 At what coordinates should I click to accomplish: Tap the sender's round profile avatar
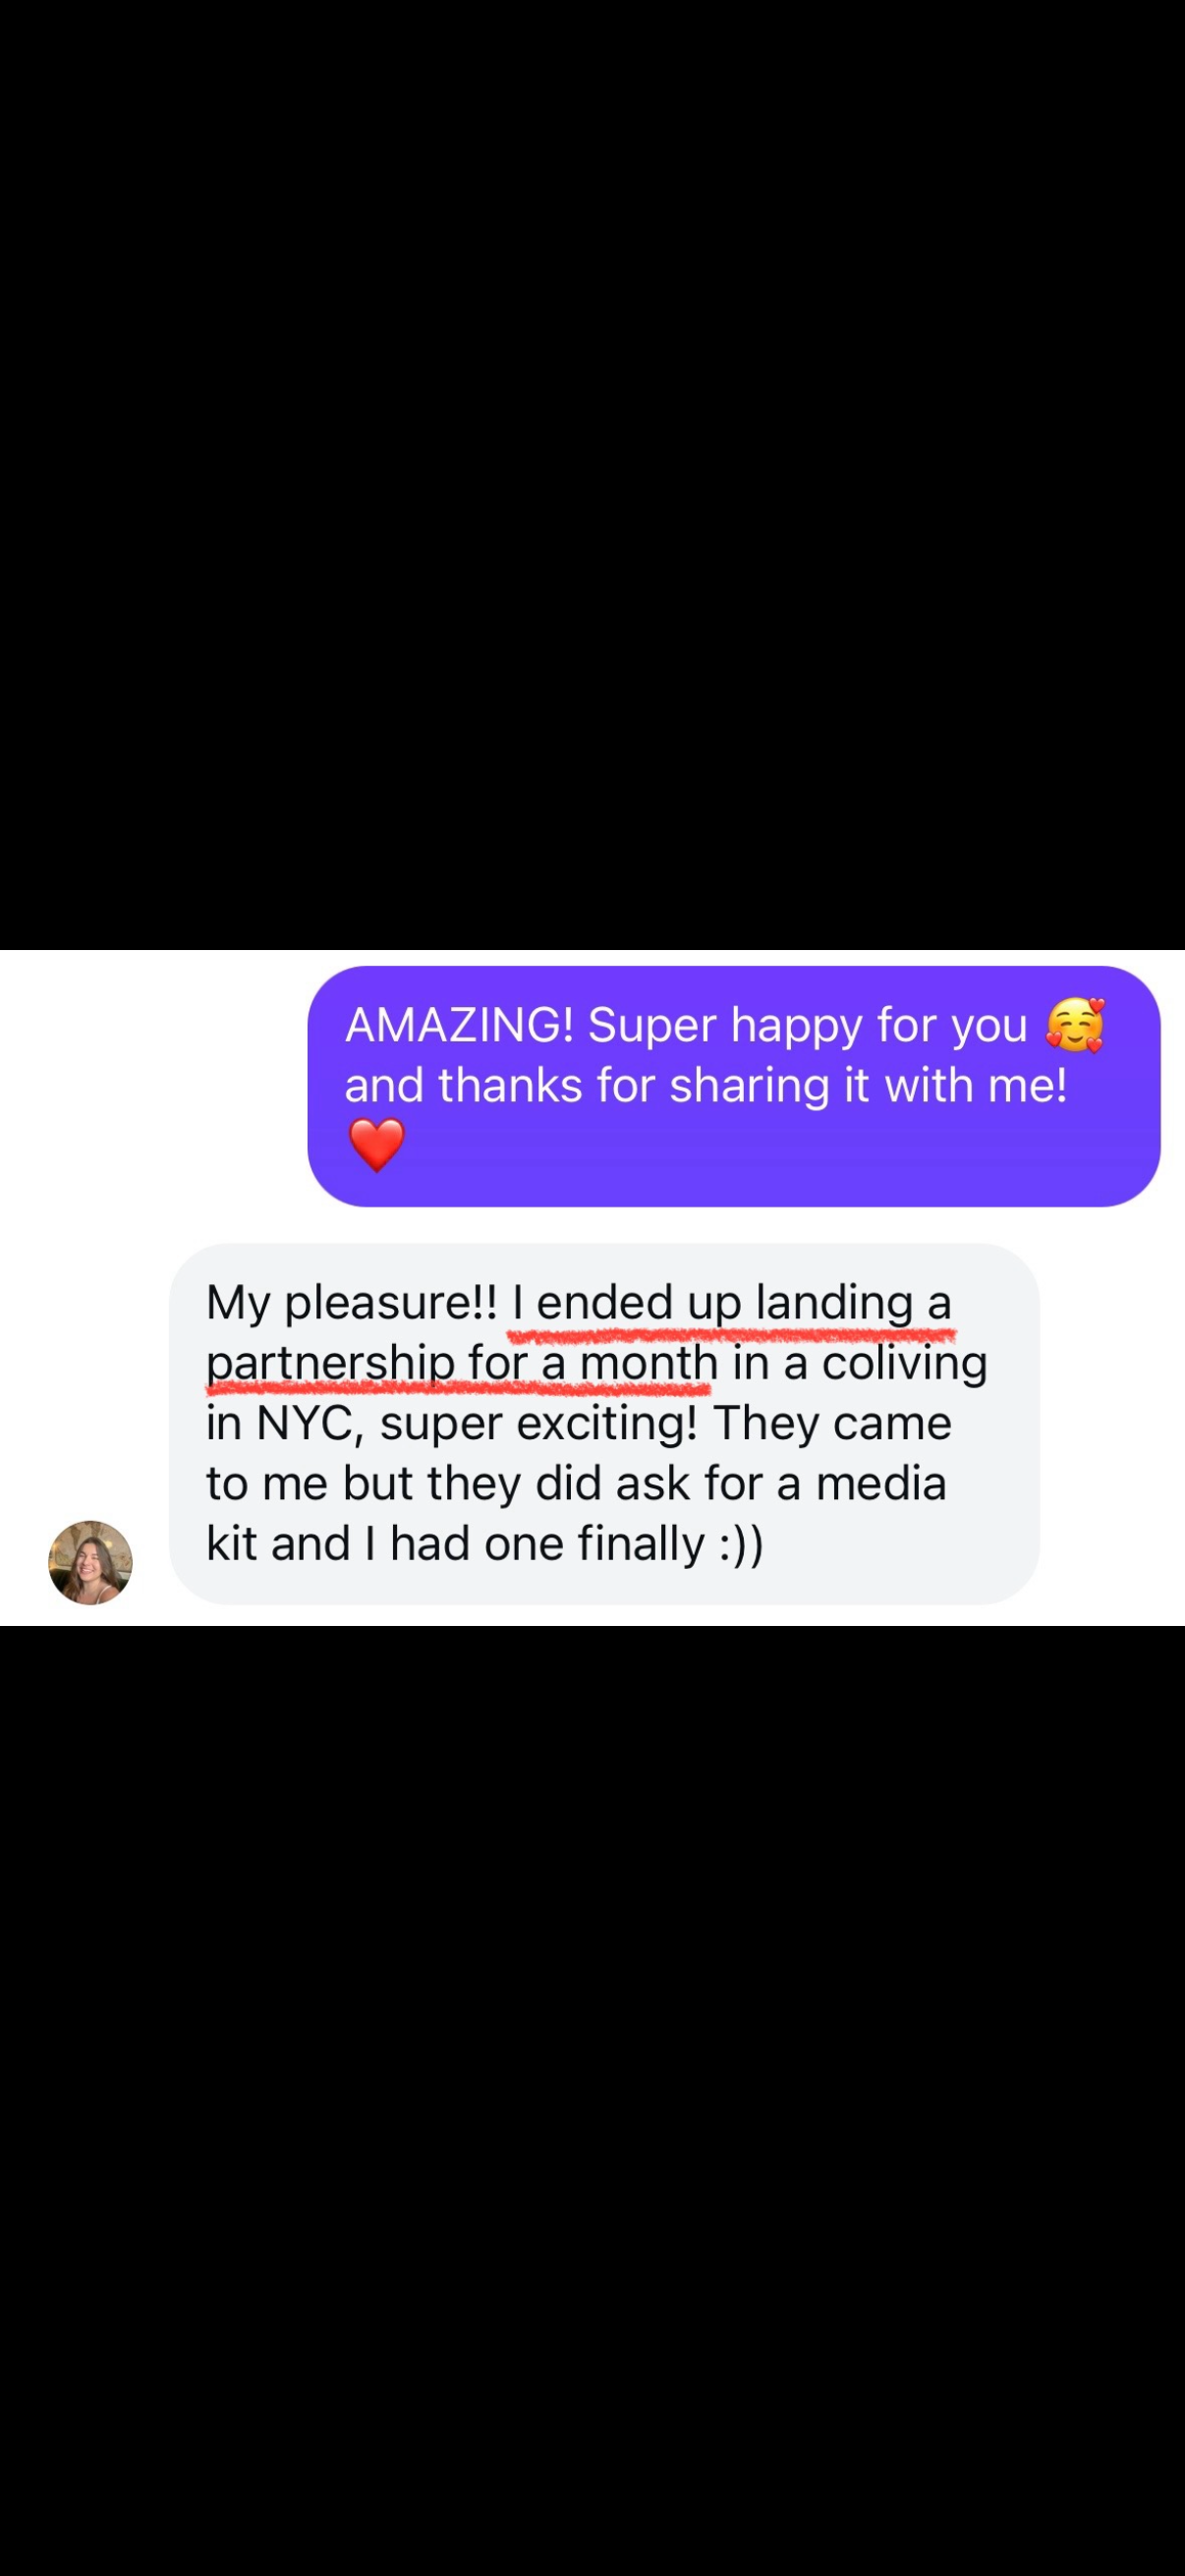click(90, 1562)
